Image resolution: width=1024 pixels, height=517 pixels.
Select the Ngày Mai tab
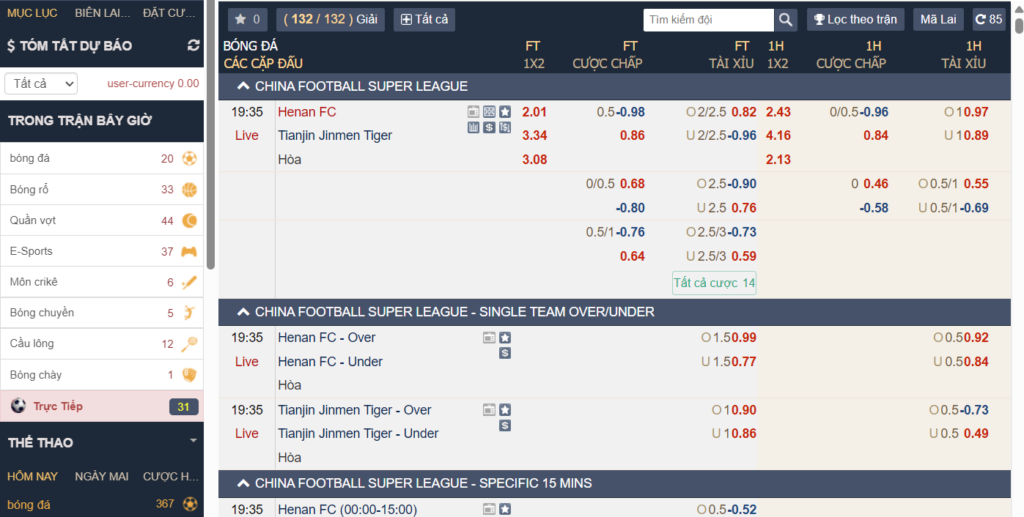[101, 476]
